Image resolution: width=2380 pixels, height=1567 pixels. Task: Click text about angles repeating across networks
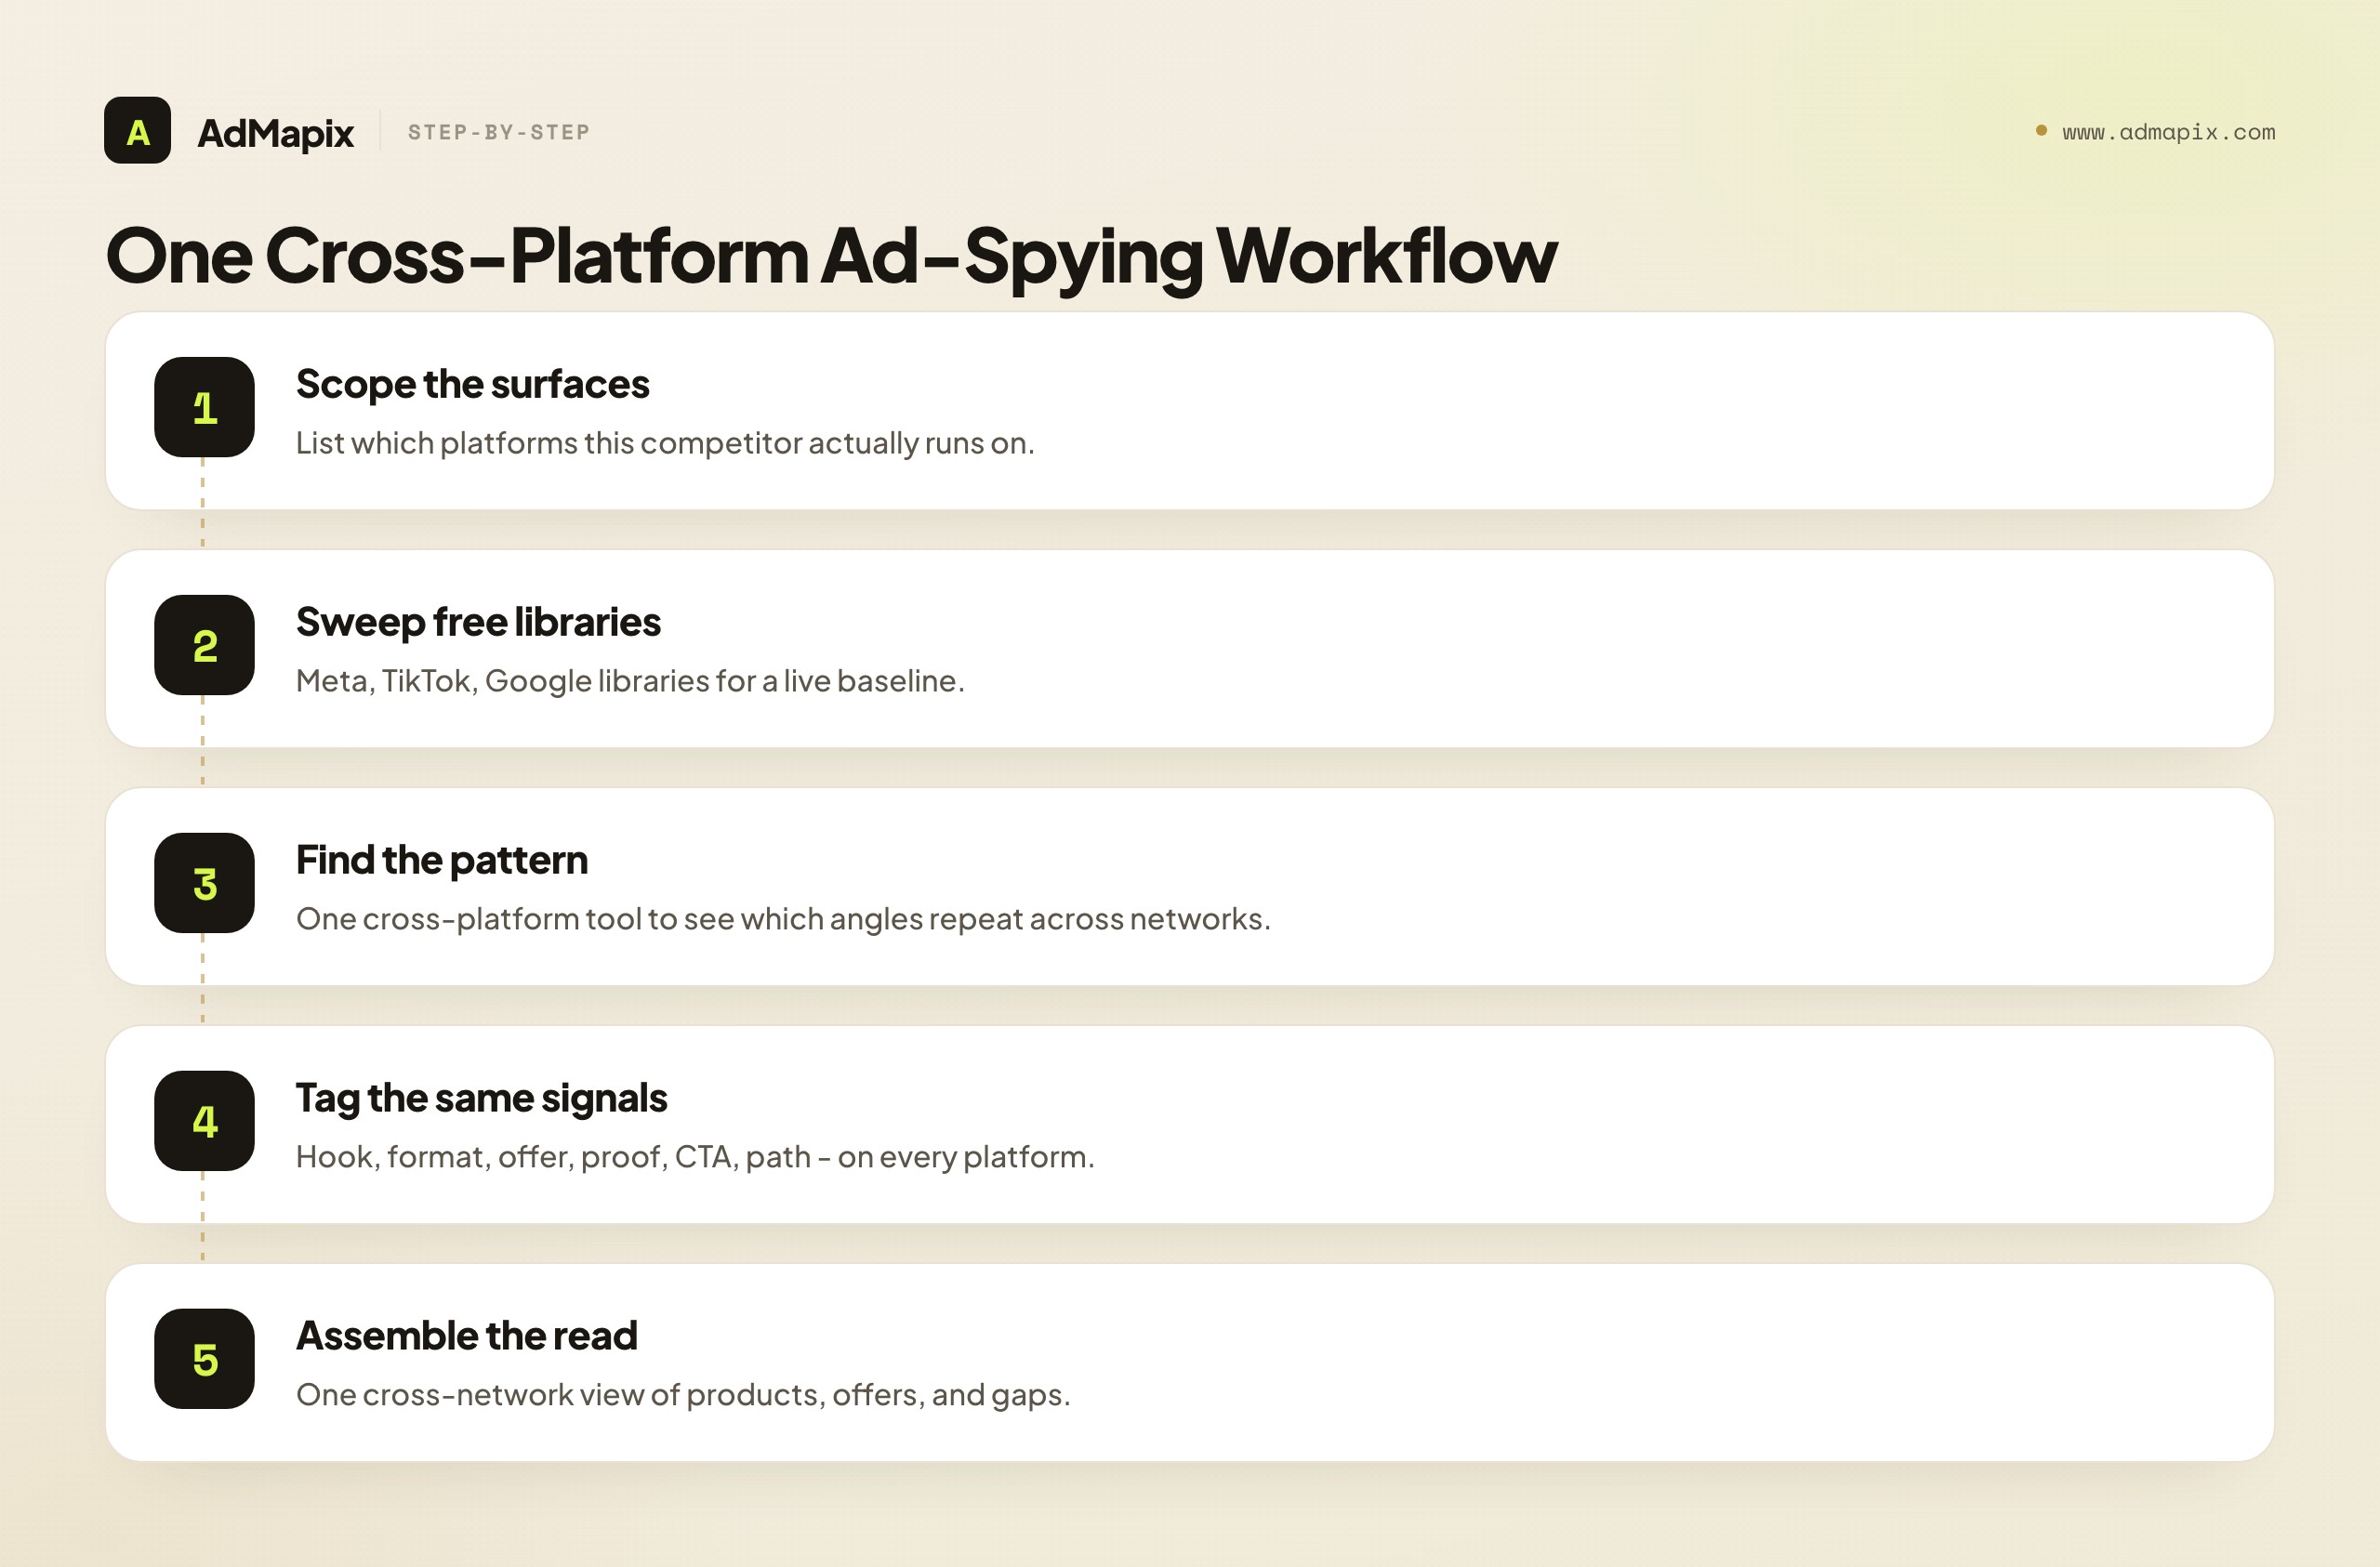(783, 919)
